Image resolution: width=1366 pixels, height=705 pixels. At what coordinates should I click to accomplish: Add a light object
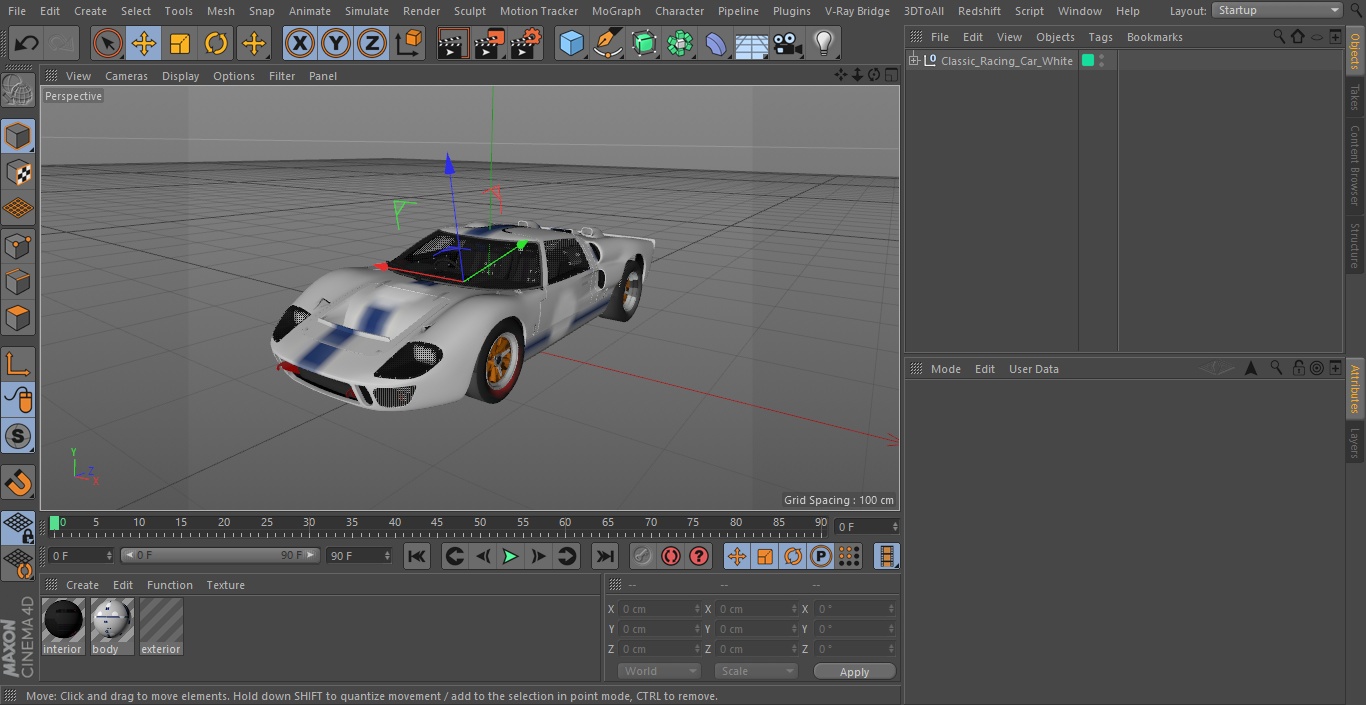824,43
